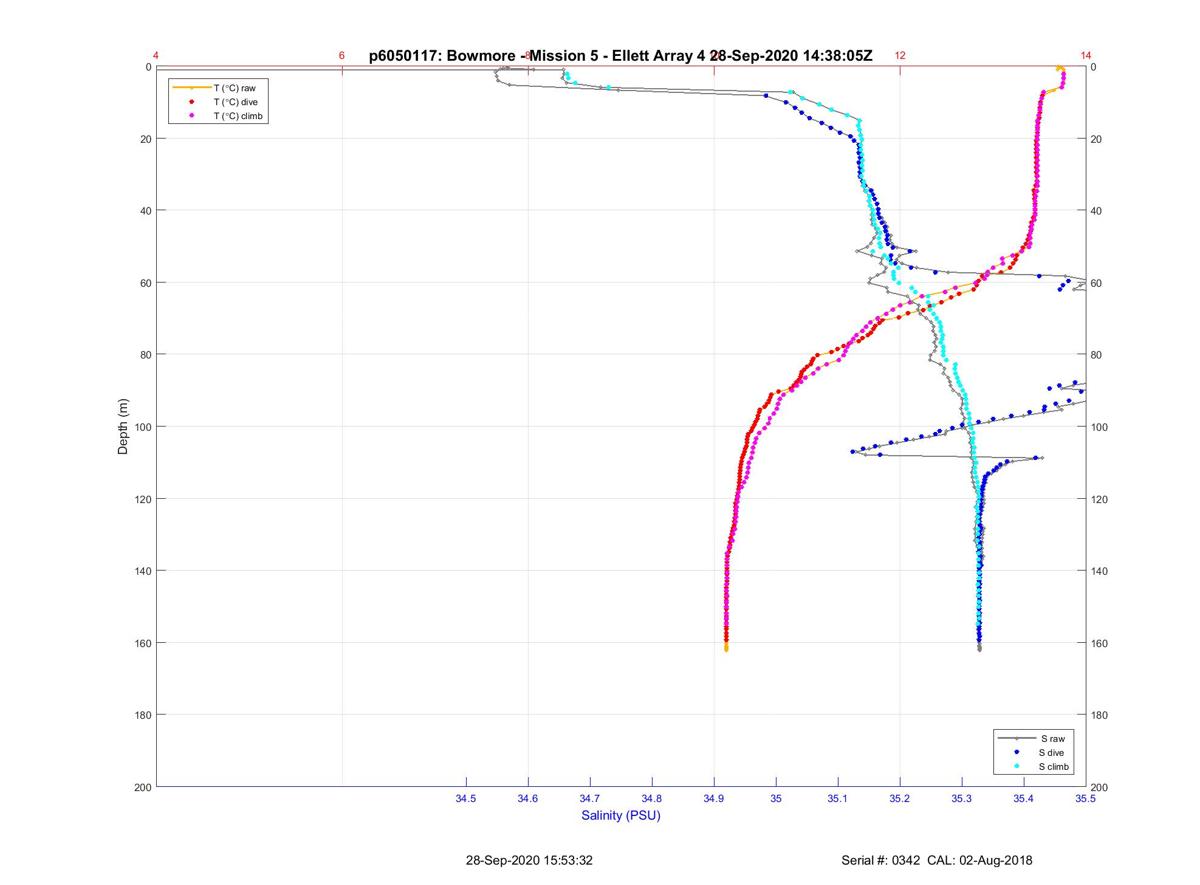Click the red temperature tick label 4

pos(156,56)
